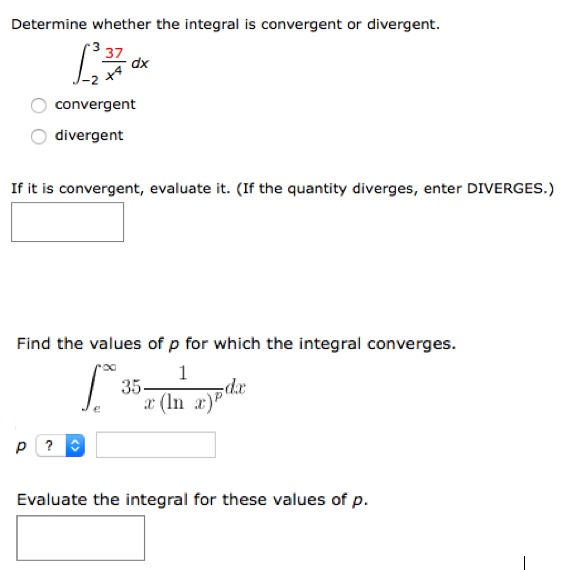Open the '?' comparison dropdown beside p
572x570 pixels.
[x=61, y=445]
